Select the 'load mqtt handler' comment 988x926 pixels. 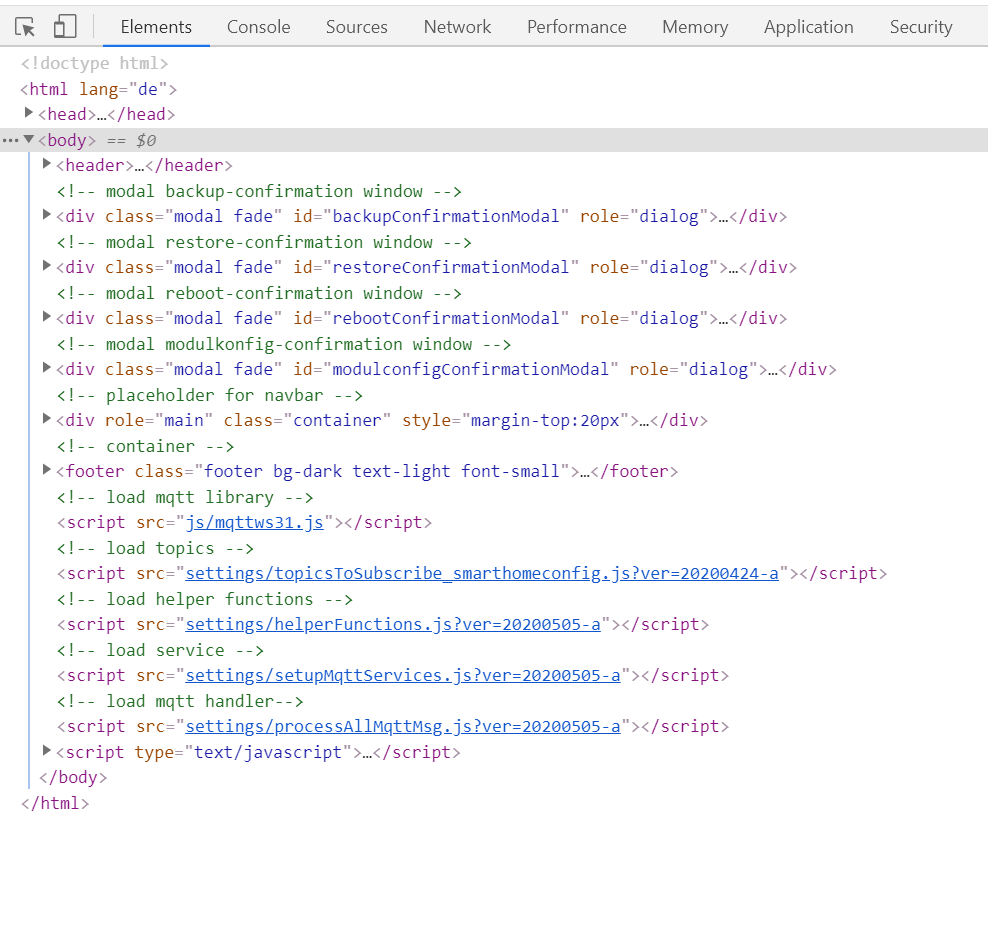180,702
